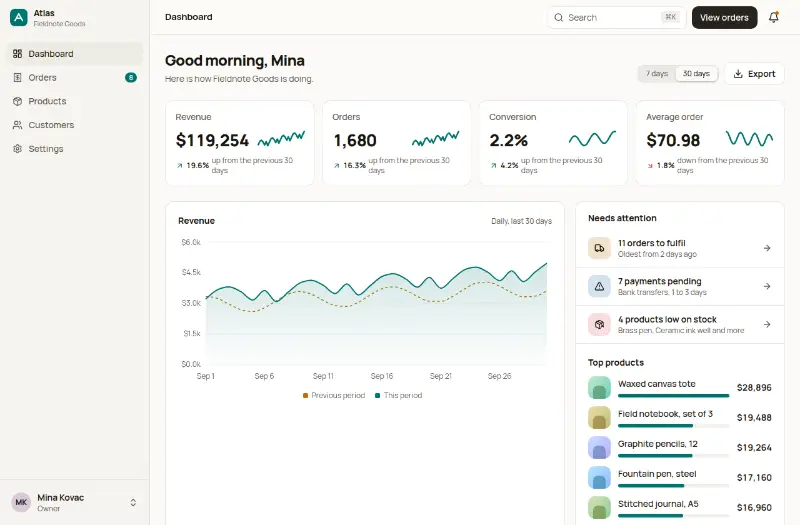Click the Orders badge showing 8
The height and width of the screenshot is (525, 800).
tap(131, 78)
